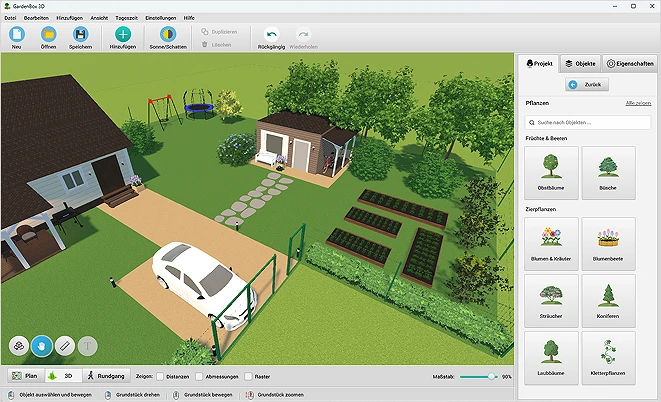The height and width of the screenshot is (402, 661).
Task: Open the Laubbäume category
Action: click(551, 358)
